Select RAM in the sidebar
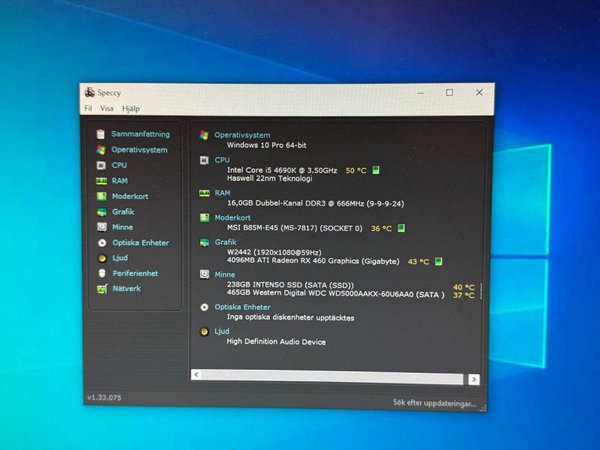This screenshot has height=450, width=600. [x=120, y=181]
